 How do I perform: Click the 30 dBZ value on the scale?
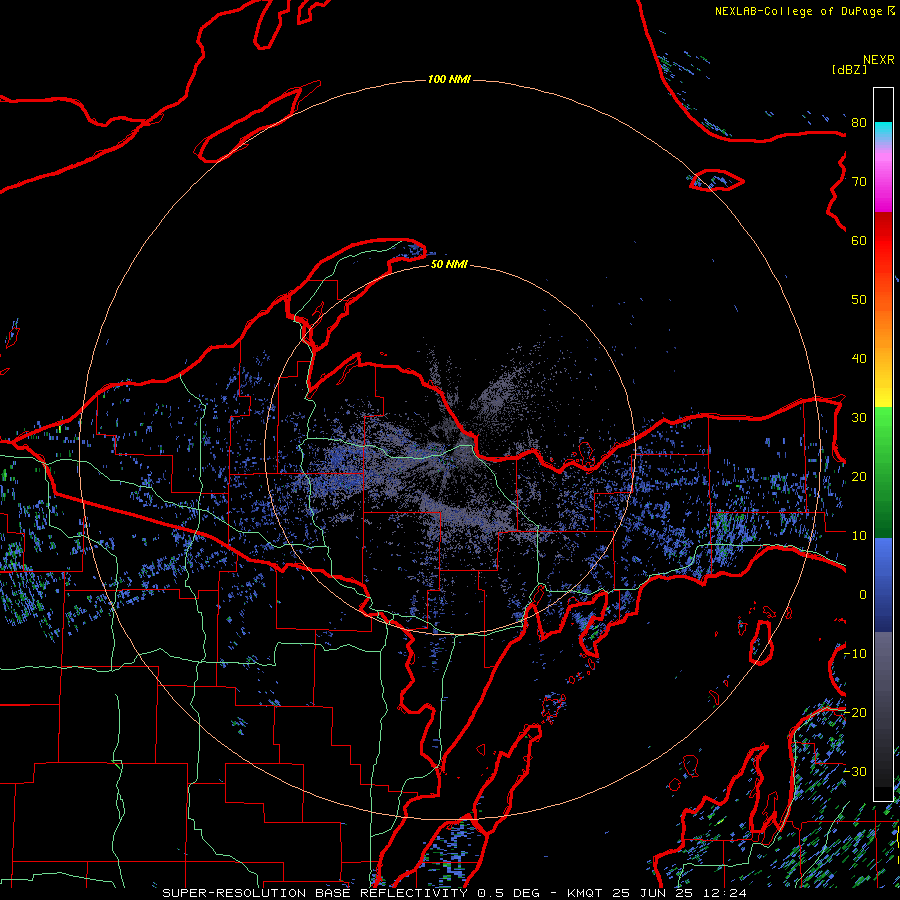coord(859,418)
